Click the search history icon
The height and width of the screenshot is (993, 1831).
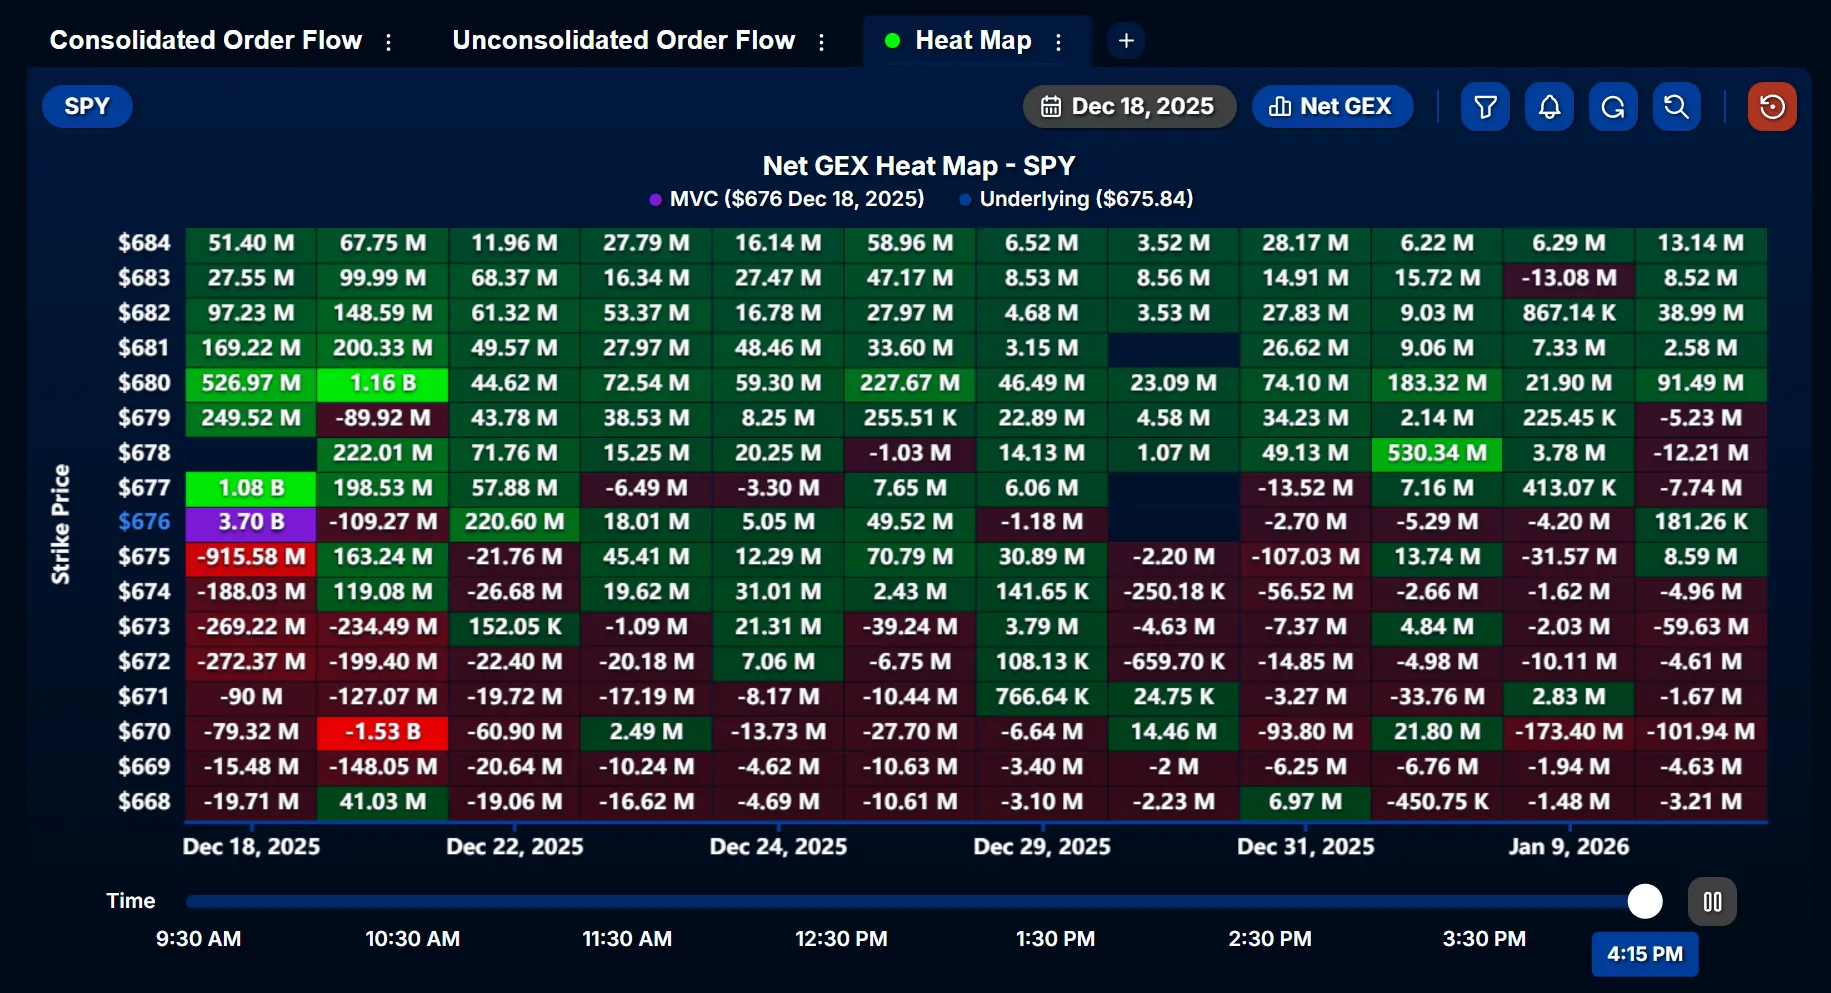pos(1677,106)
